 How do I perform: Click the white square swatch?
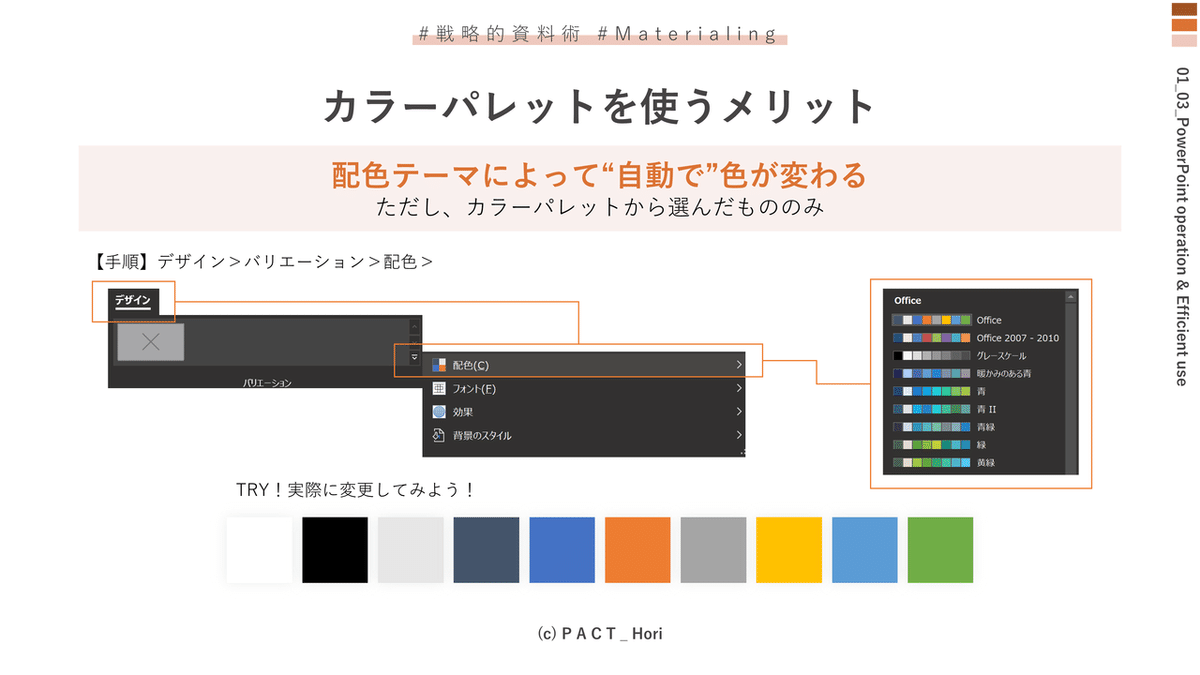pyautogui.click(x=259, y=550)
